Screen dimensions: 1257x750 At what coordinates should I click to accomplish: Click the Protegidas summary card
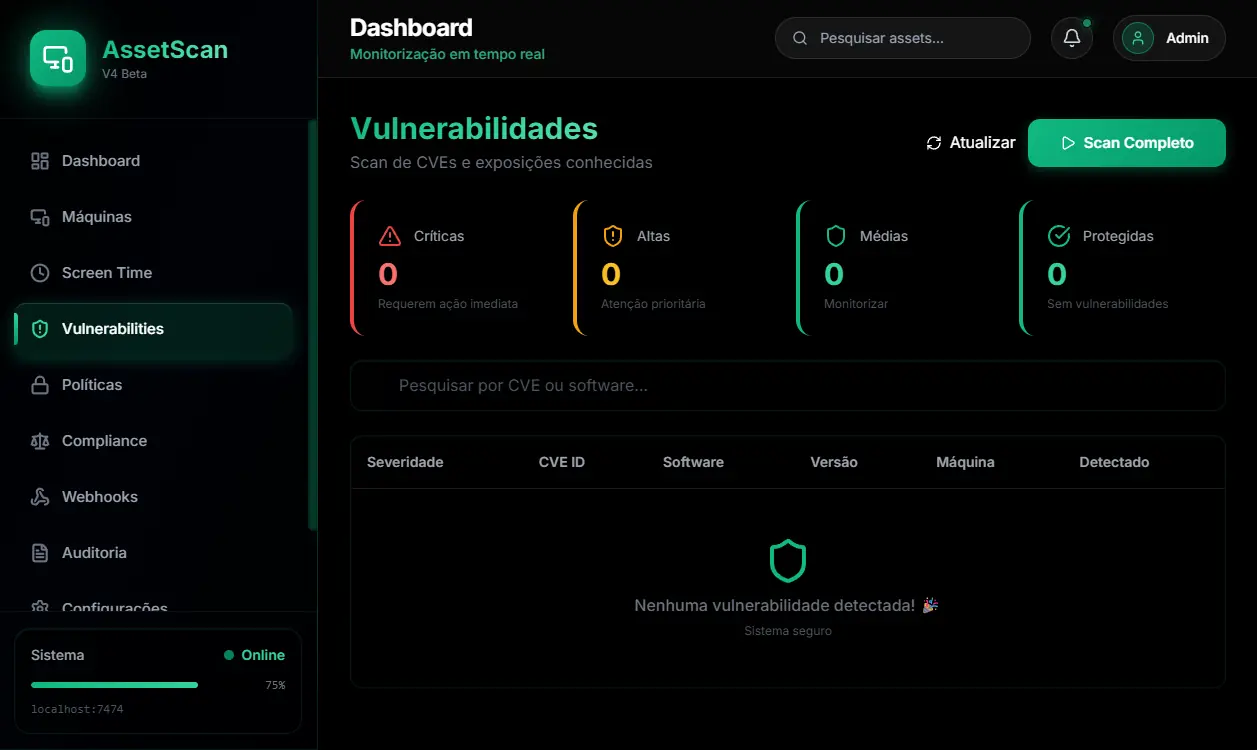coord(1122,268)
